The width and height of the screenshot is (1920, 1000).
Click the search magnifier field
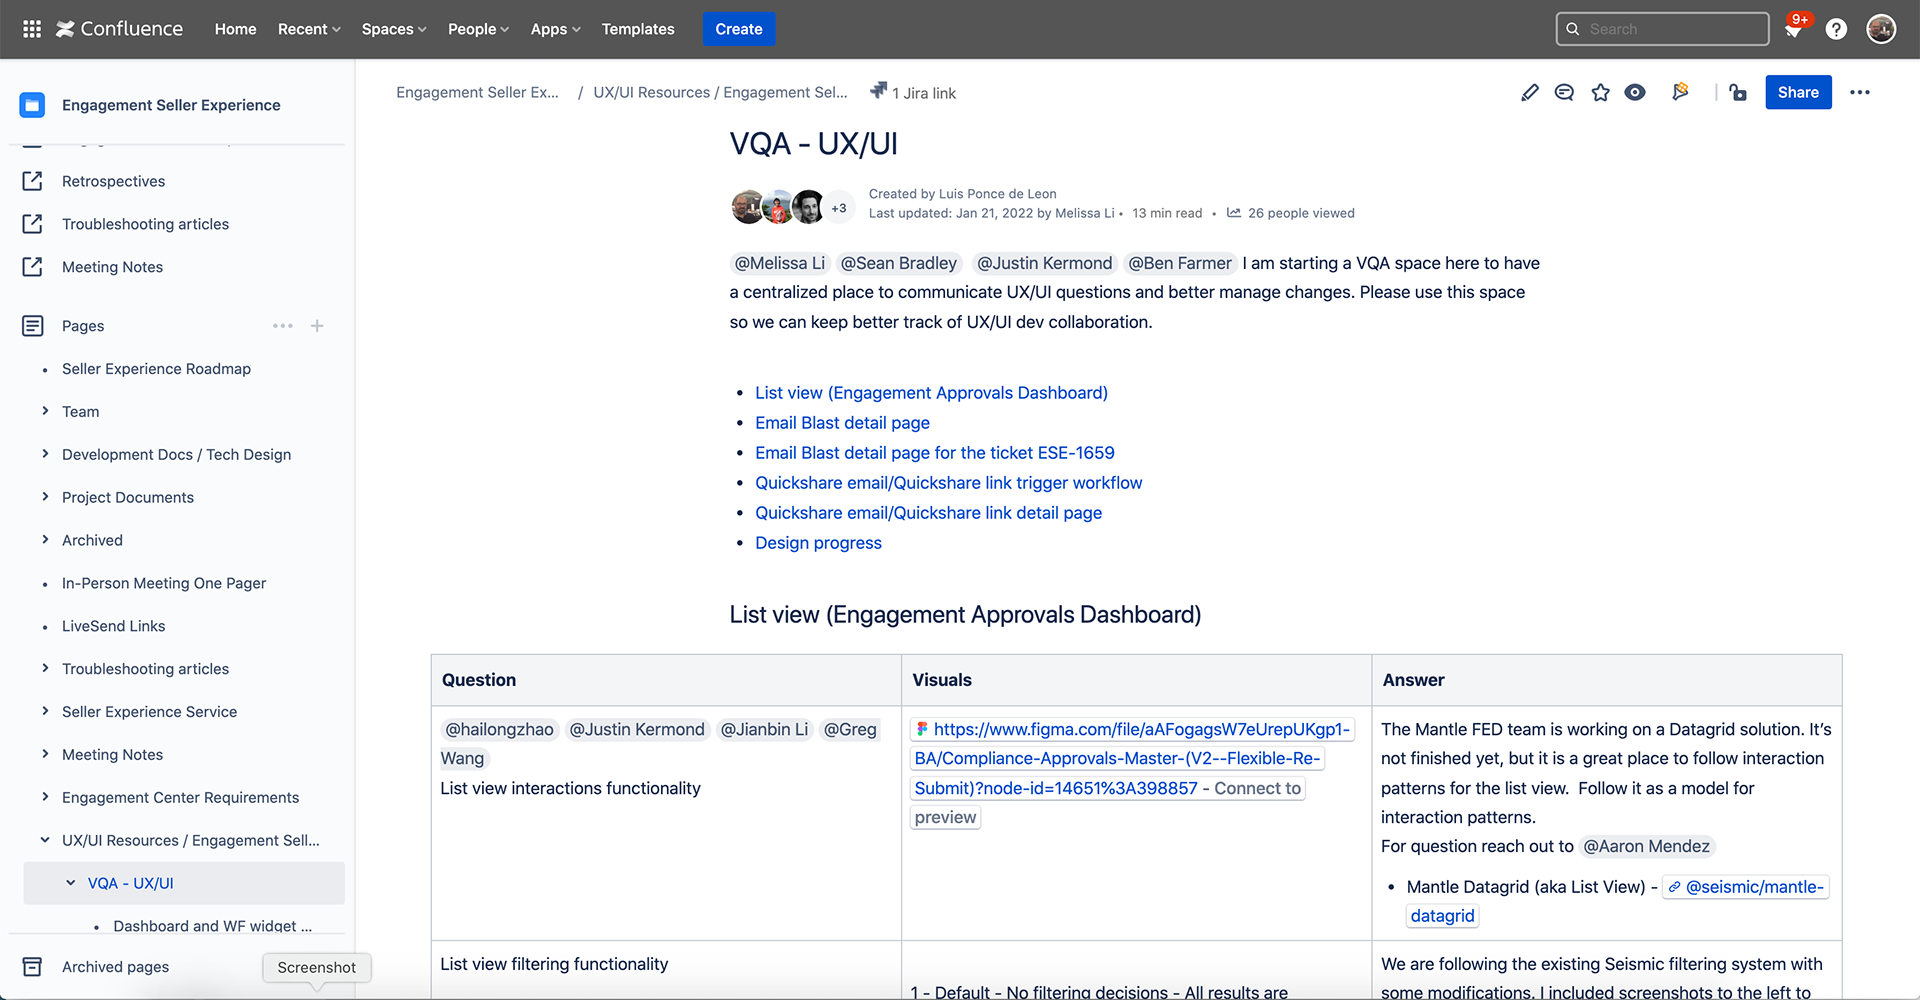[1662, 29]
